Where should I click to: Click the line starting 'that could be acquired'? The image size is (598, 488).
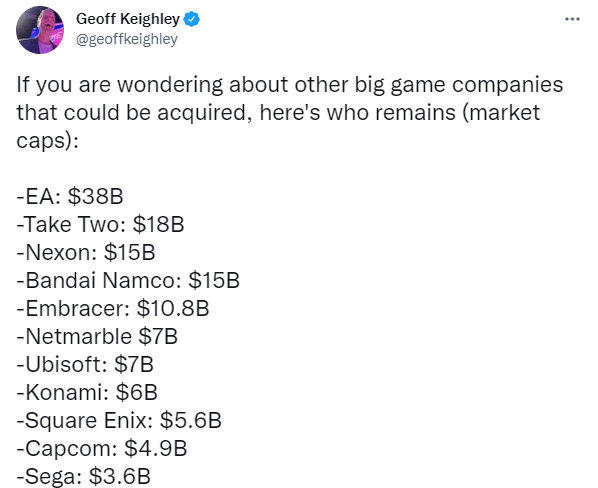click(x=278, y=113)
